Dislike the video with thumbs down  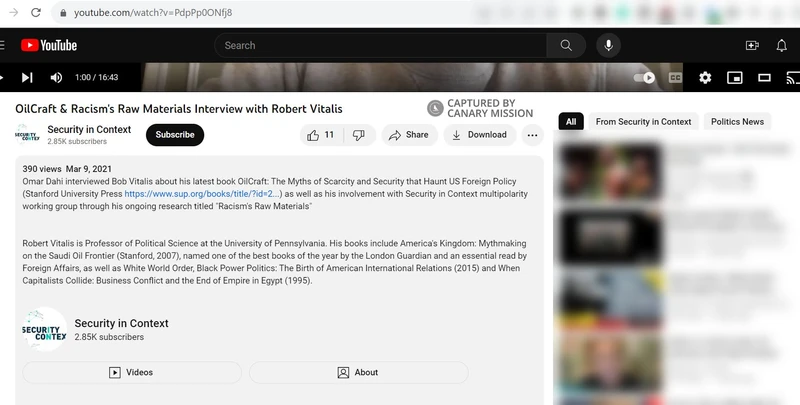pos(359,135)
